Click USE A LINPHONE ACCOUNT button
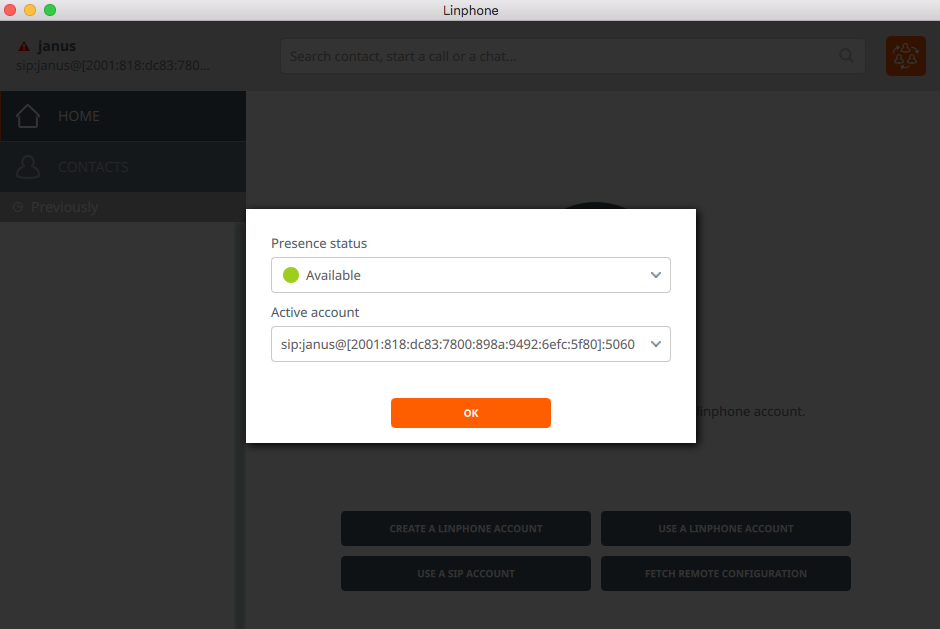This screenshot has height=629, width=940. point(725,528)
